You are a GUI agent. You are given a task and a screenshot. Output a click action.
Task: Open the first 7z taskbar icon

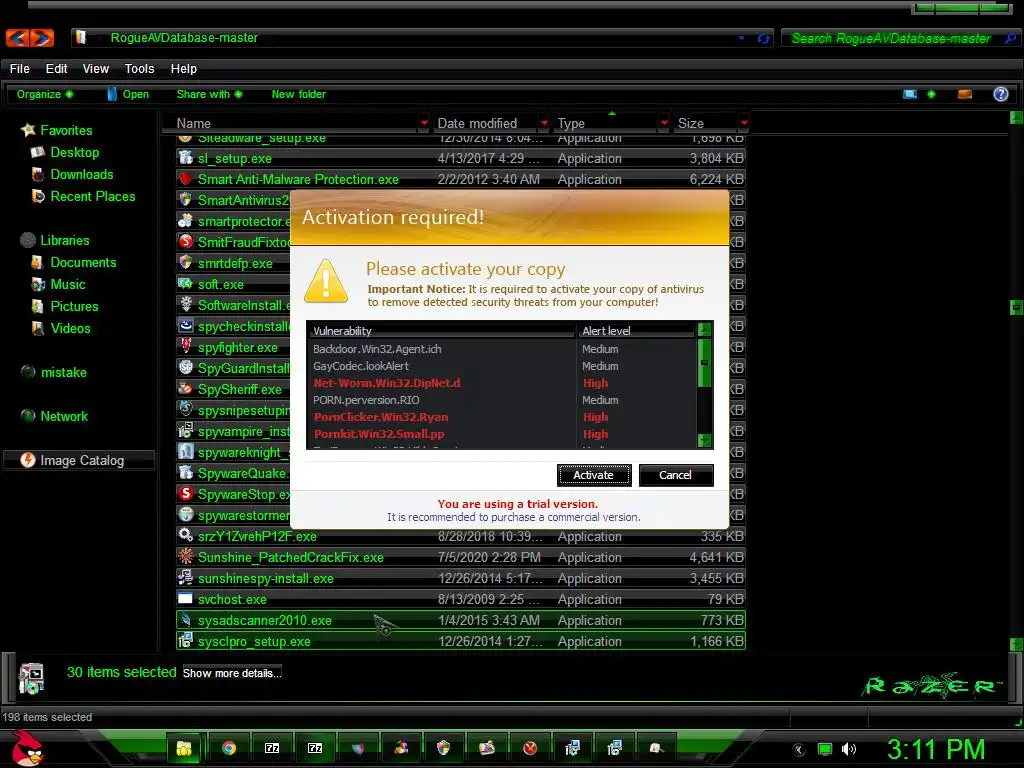coord(272,748)
